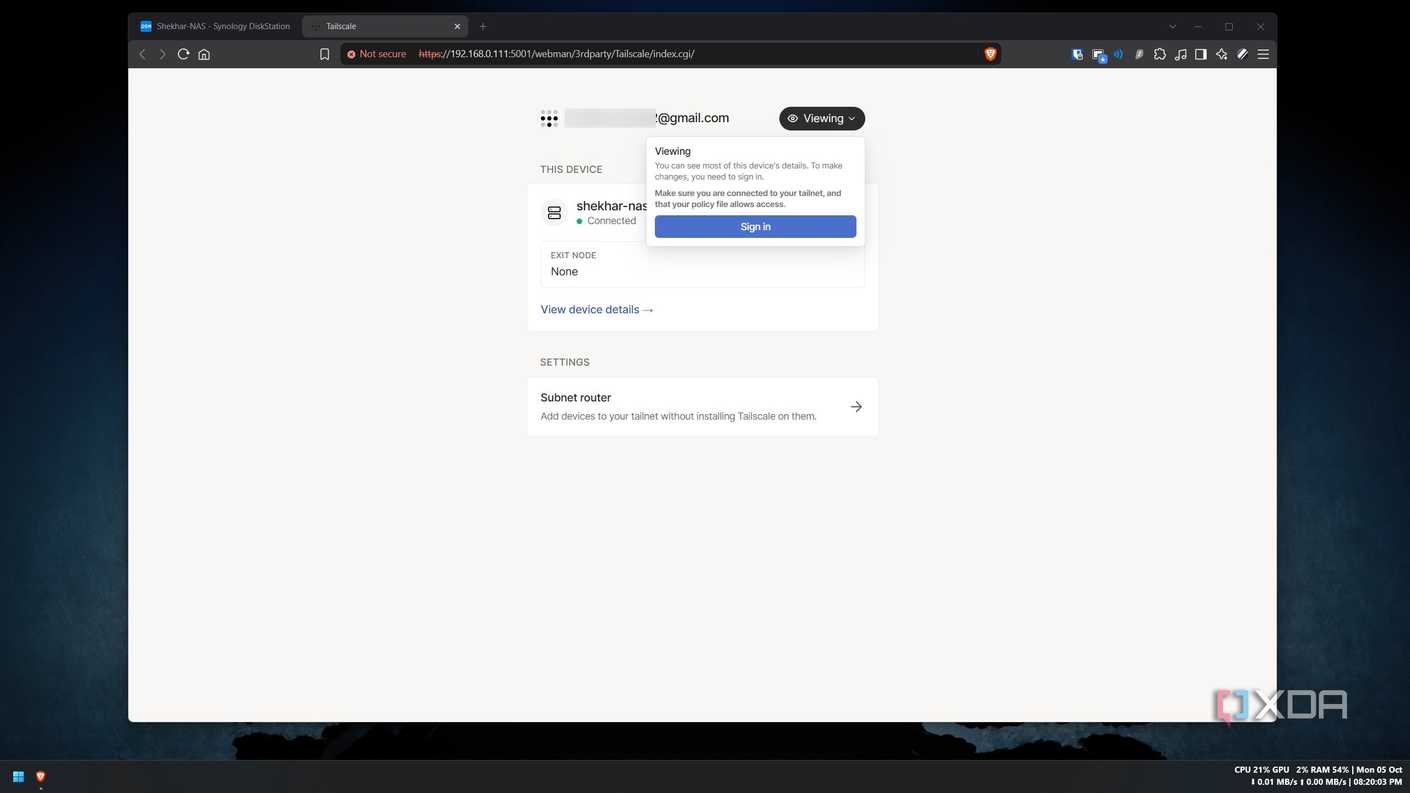
Task: Open the tab search chevron in title bar
Action: coord(1172,26)
